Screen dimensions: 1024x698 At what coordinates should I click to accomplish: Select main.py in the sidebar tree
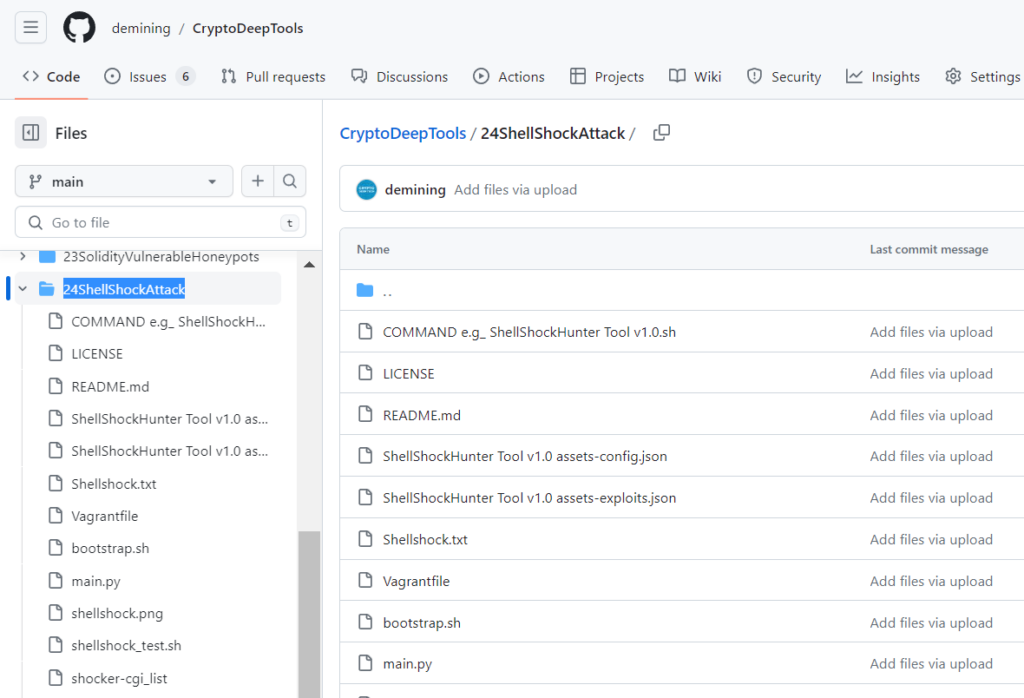tap(96, 581)
